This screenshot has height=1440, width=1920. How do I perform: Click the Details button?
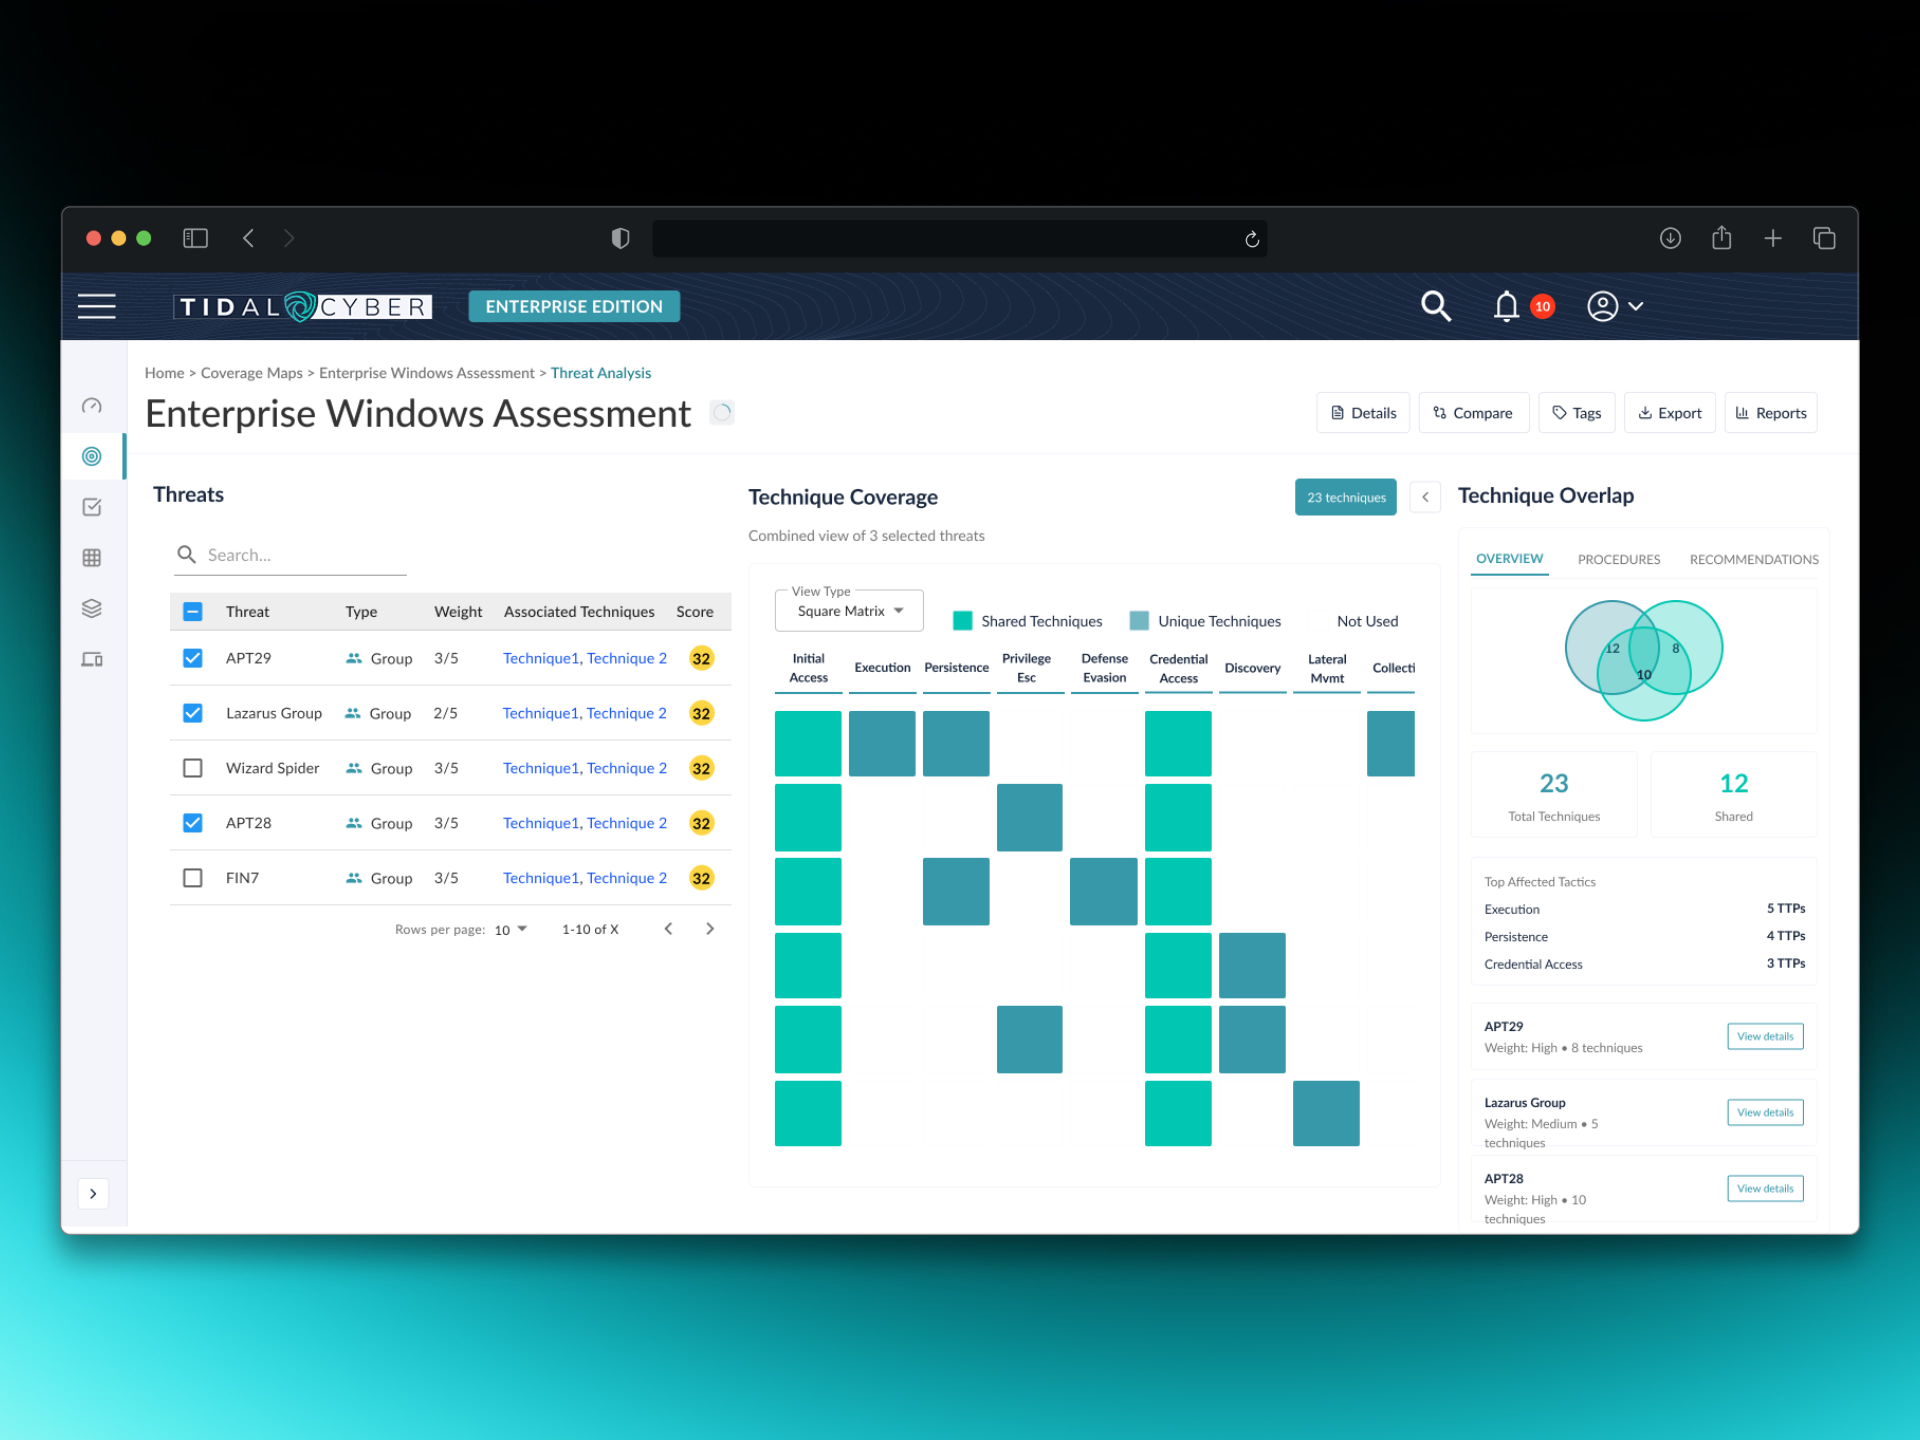click(x=1363, y=413)
